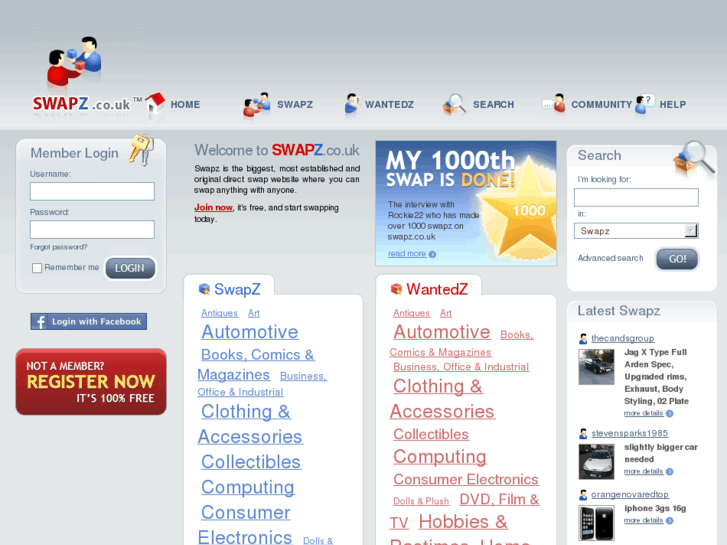
Task: Open WantedZ Automotive category
Action: 441,332
